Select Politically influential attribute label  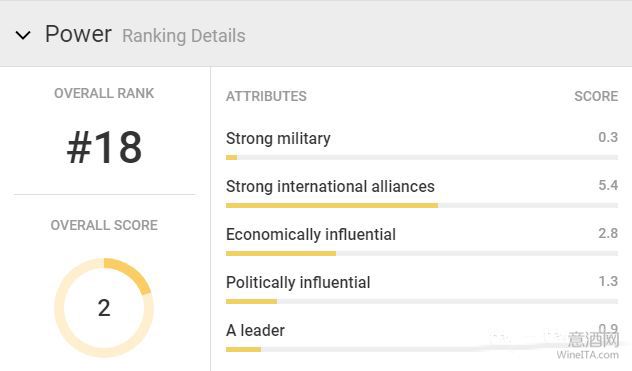(x=298, y=283)
